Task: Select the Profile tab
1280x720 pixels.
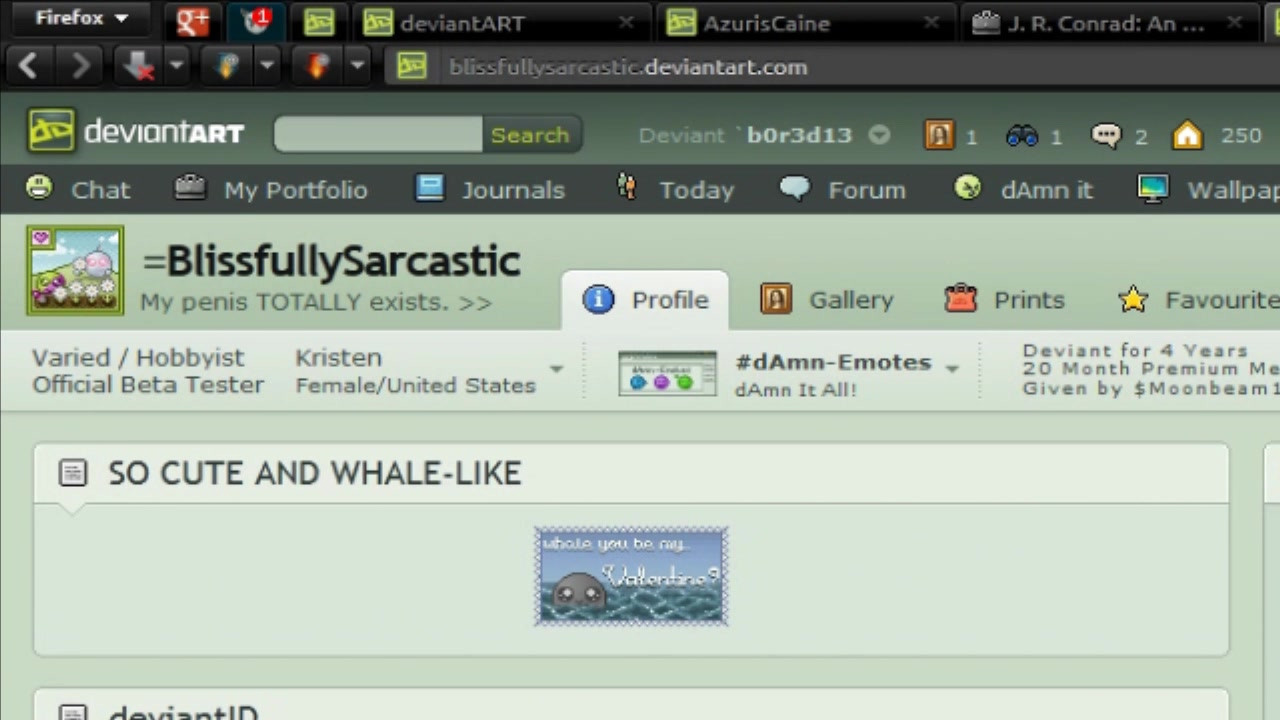Action: tap(646, 300)
